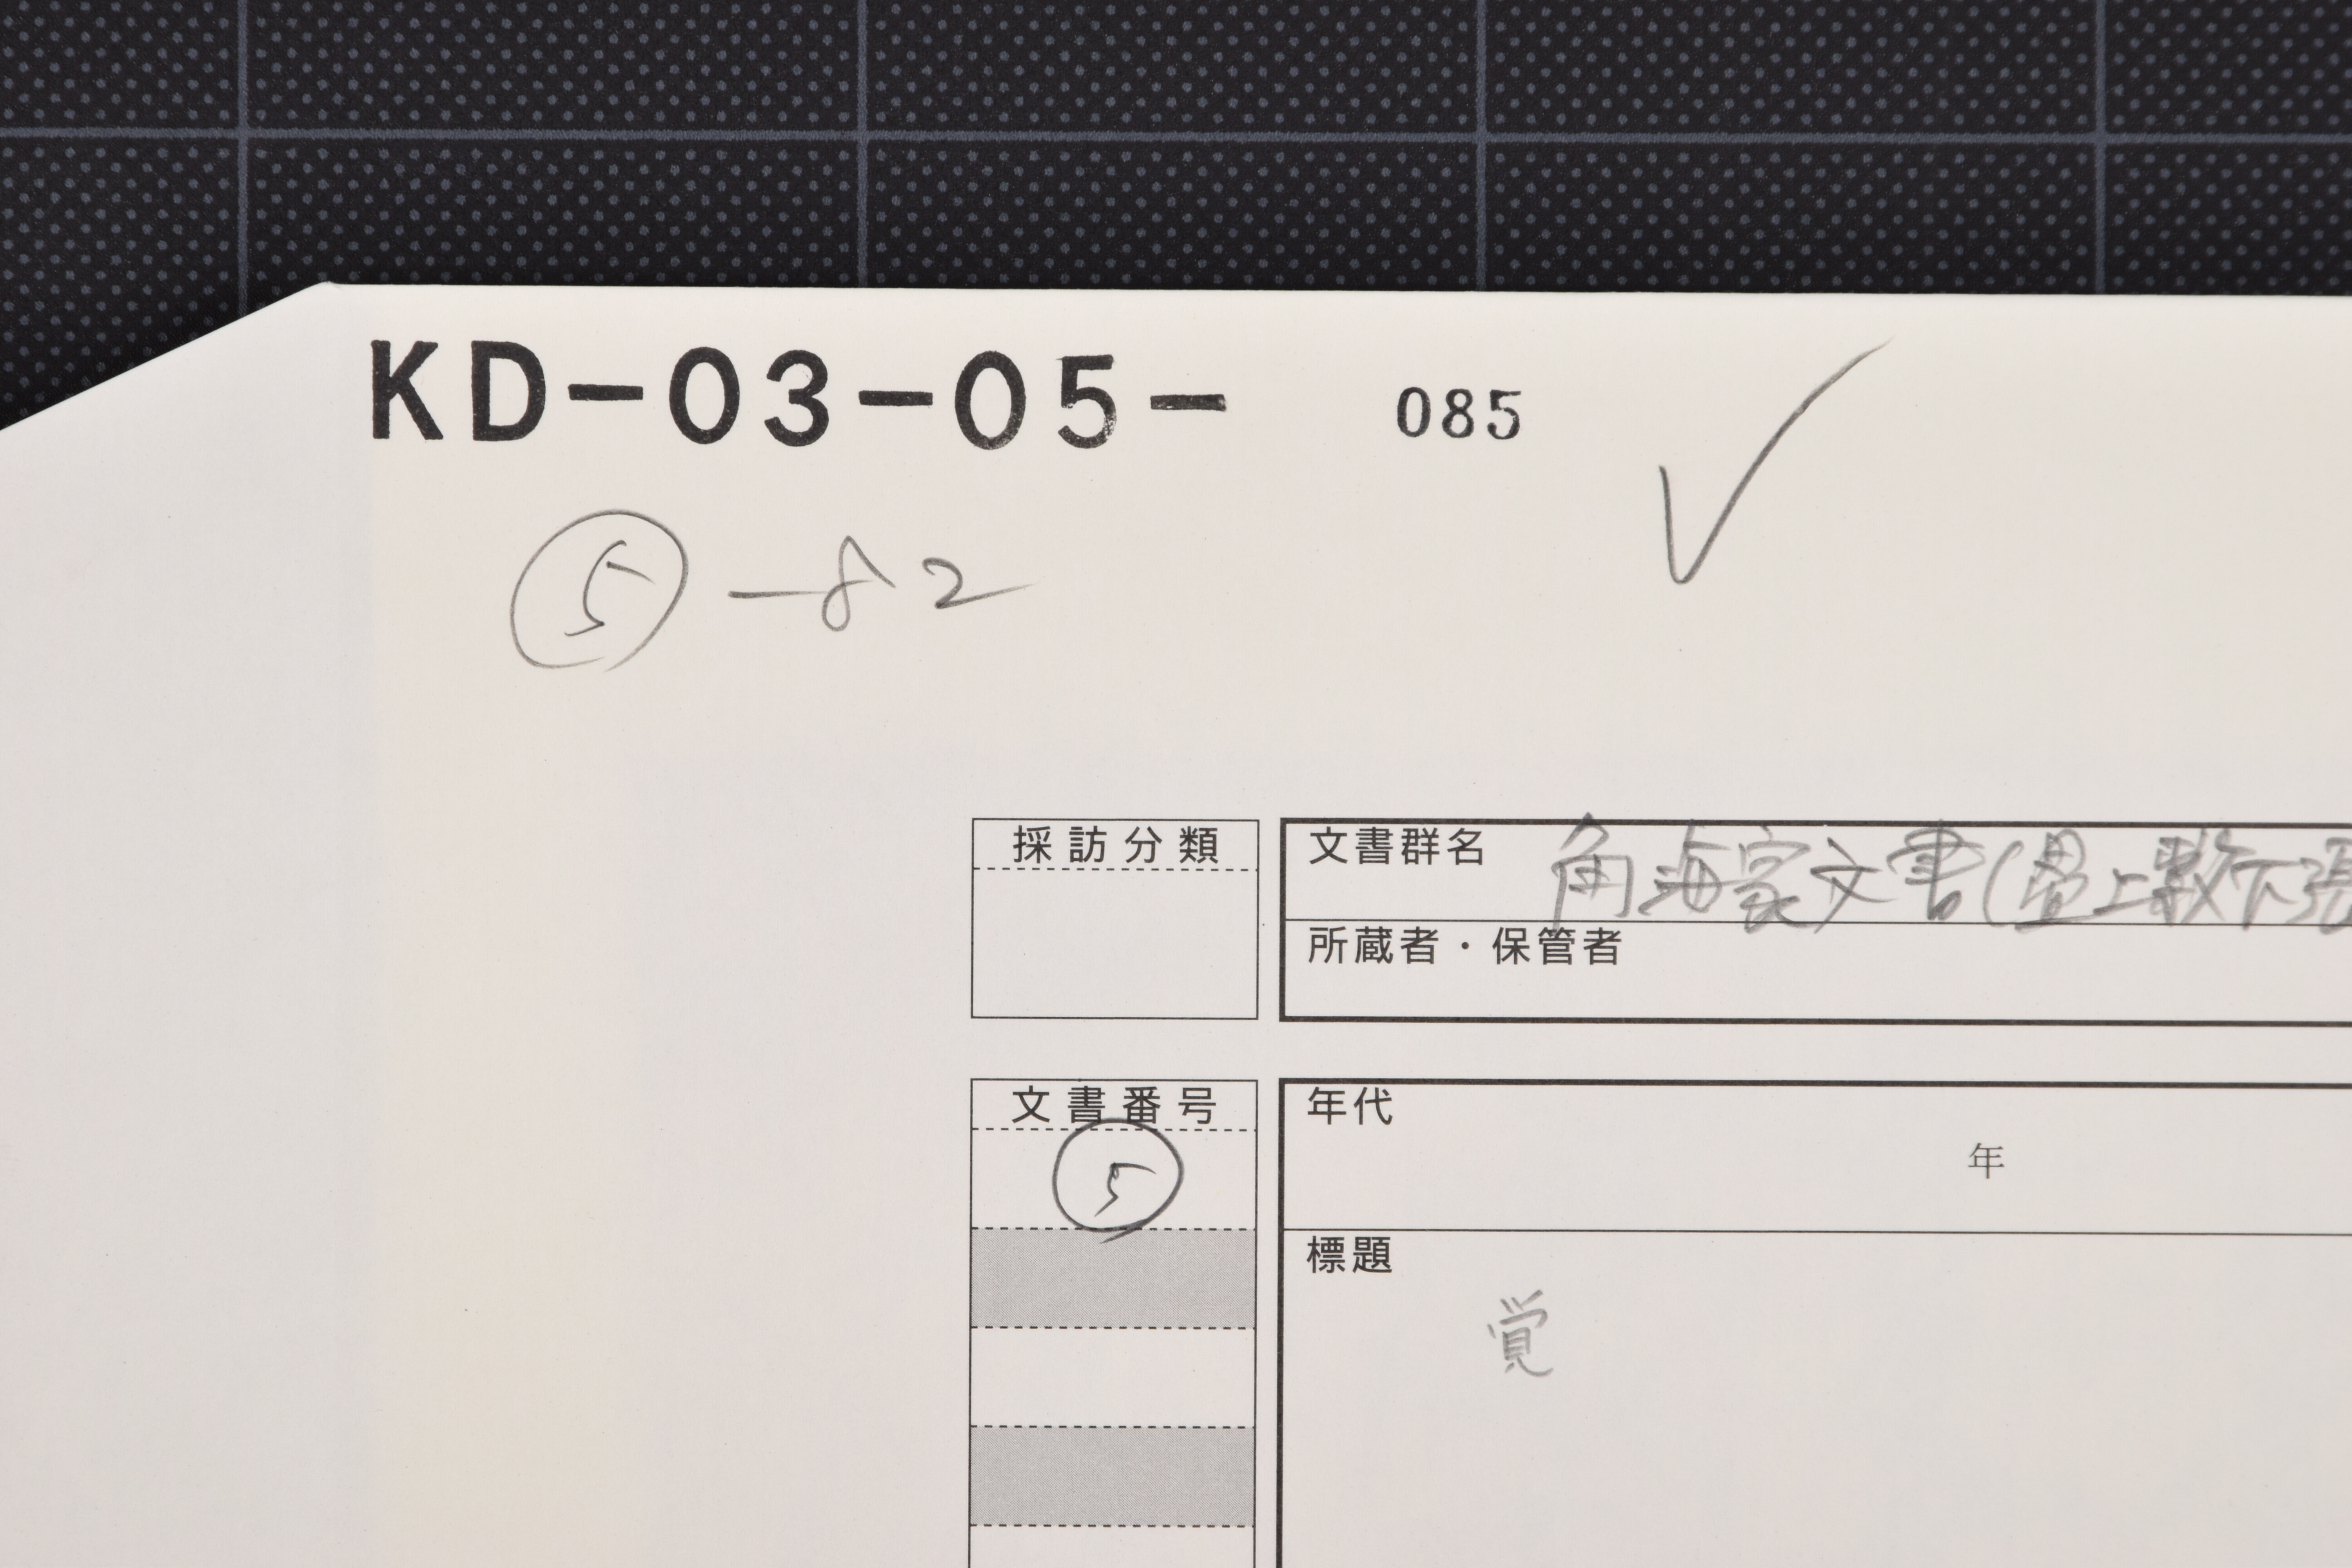2352x1568 pixels.
Task: Click the 文書群名 field label
Action: point(1396,847)
